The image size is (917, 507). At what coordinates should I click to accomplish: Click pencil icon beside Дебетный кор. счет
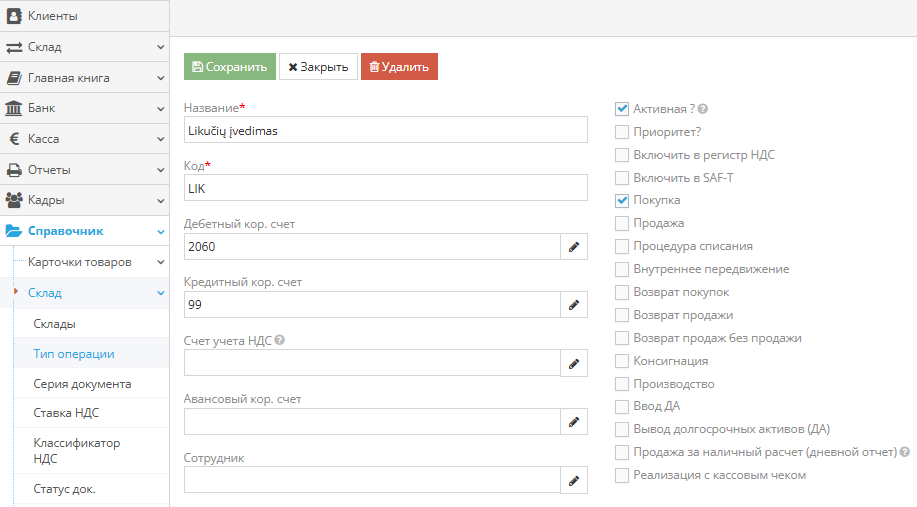pos(574,247)
